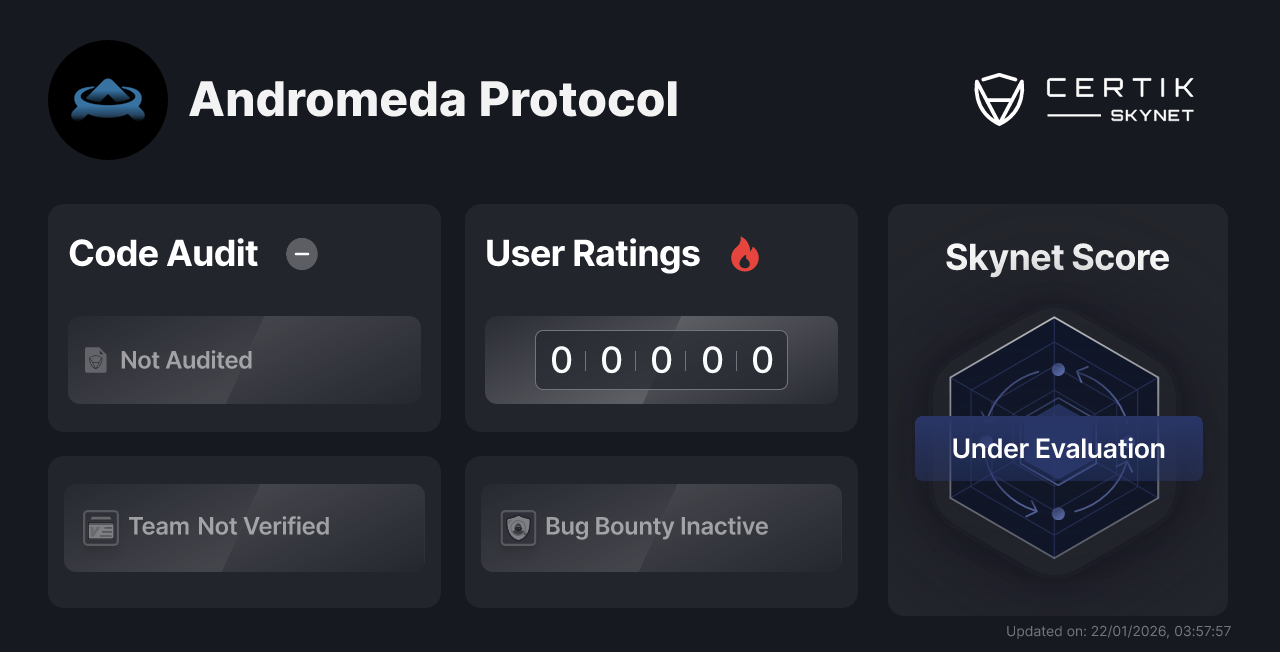The height and width of the screenshot is (652, 1280).
Task: Toggle the Bug Bounty Inactive status pill
Action: (x=661, y=527)
